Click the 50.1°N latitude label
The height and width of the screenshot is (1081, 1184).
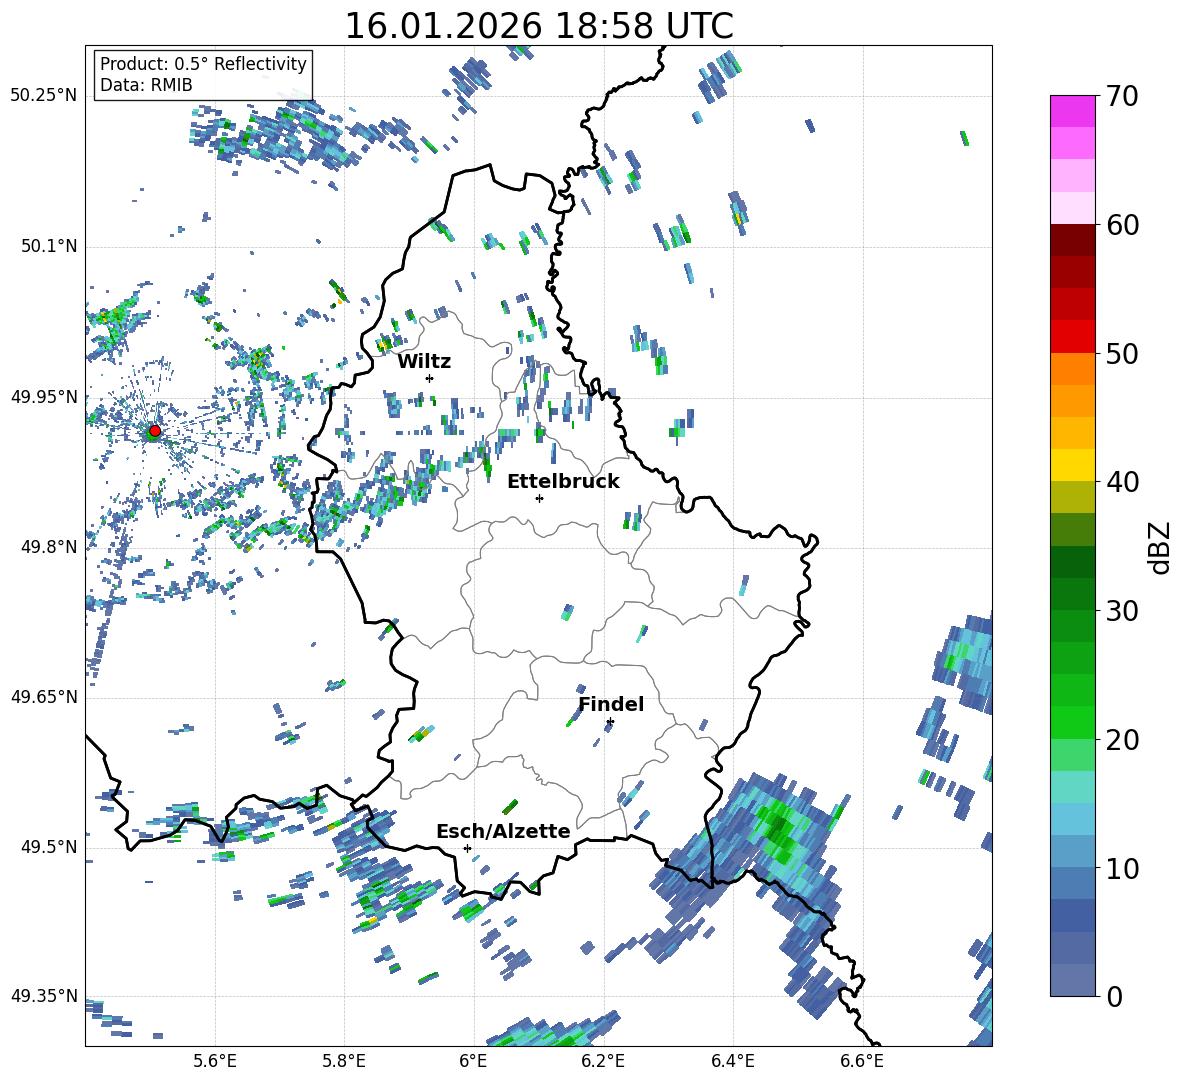pyautogui.click(x=48, y=246)
